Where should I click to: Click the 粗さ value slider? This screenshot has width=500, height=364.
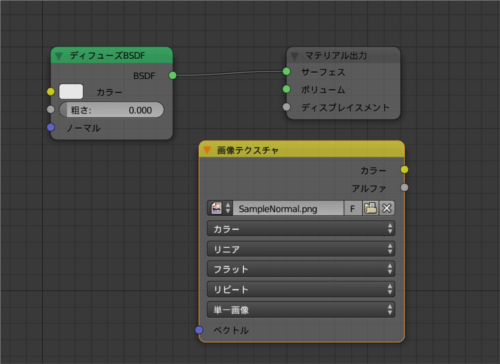coord(112,110)
